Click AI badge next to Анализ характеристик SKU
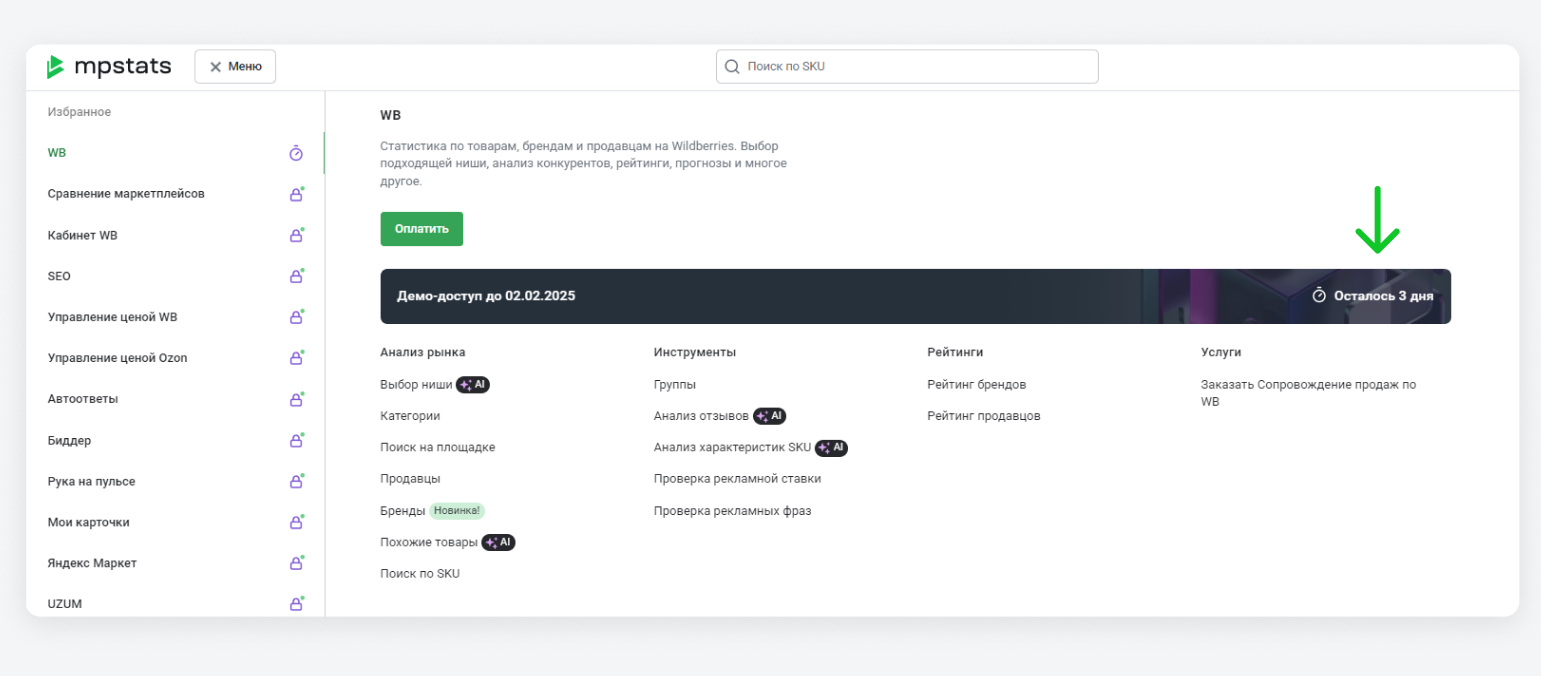This screenshot has width=1541, height=676. 831,448
